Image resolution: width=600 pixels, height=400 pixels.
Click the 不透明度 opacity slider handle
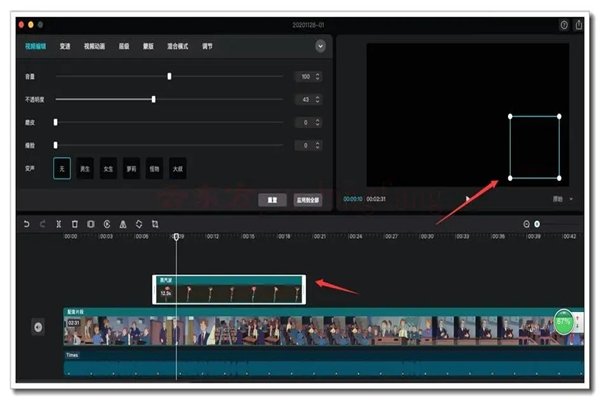coord(153,99)
